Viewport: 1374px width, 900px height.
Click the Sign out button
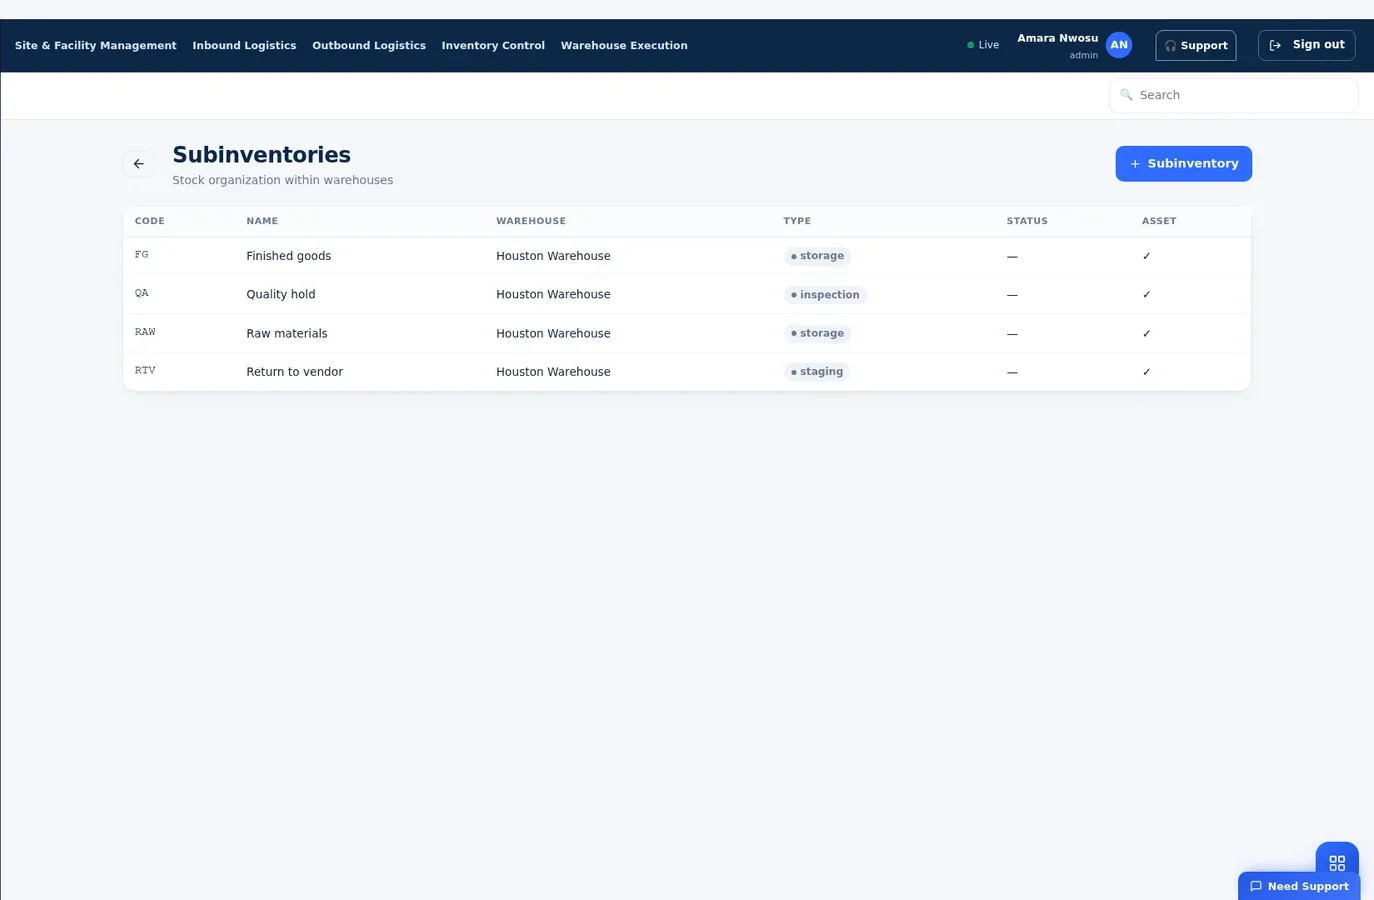click(1307, 45)
